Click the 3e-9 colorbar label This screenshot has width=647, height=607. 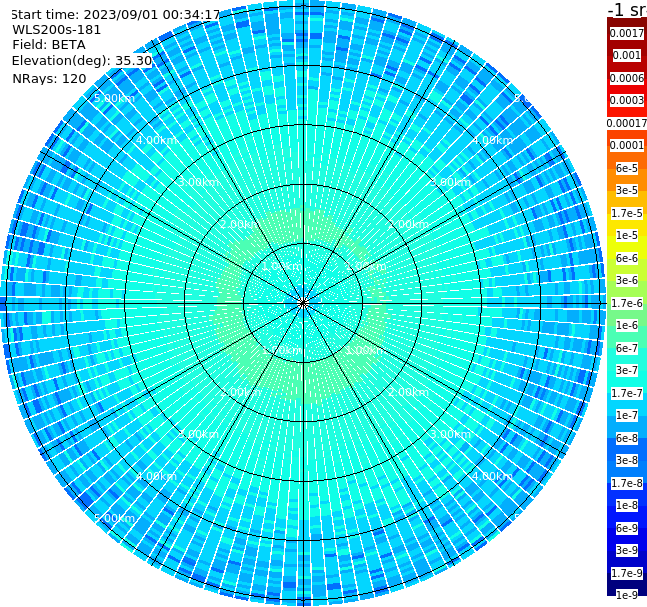(627, 550)
